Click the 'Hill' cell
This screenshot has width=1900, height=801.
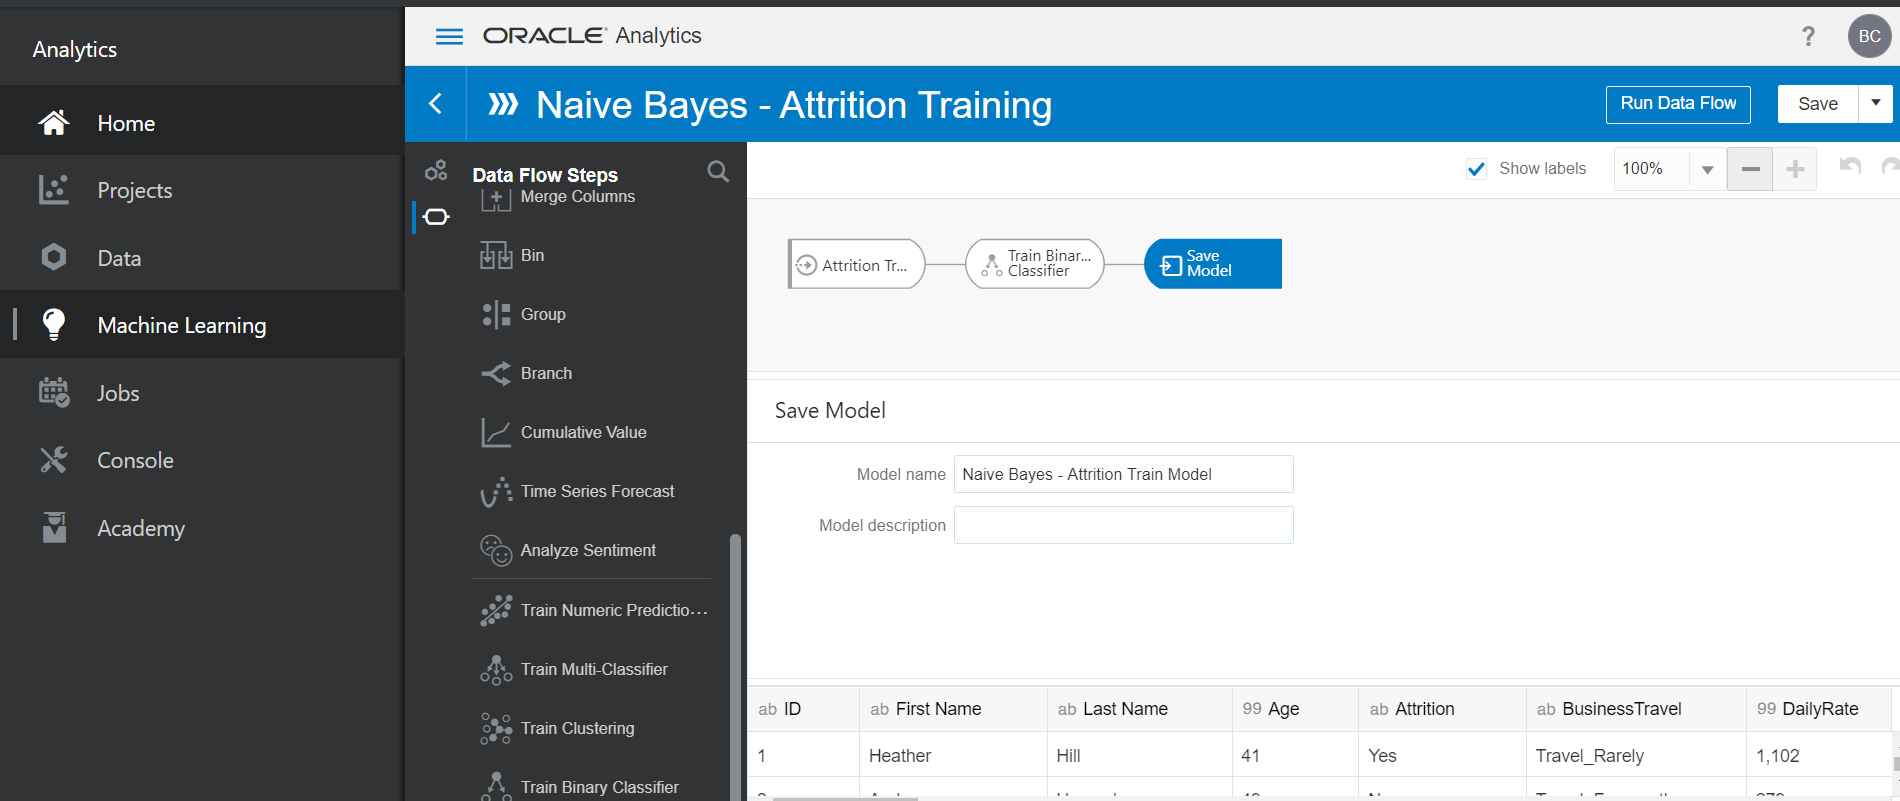1139,756
